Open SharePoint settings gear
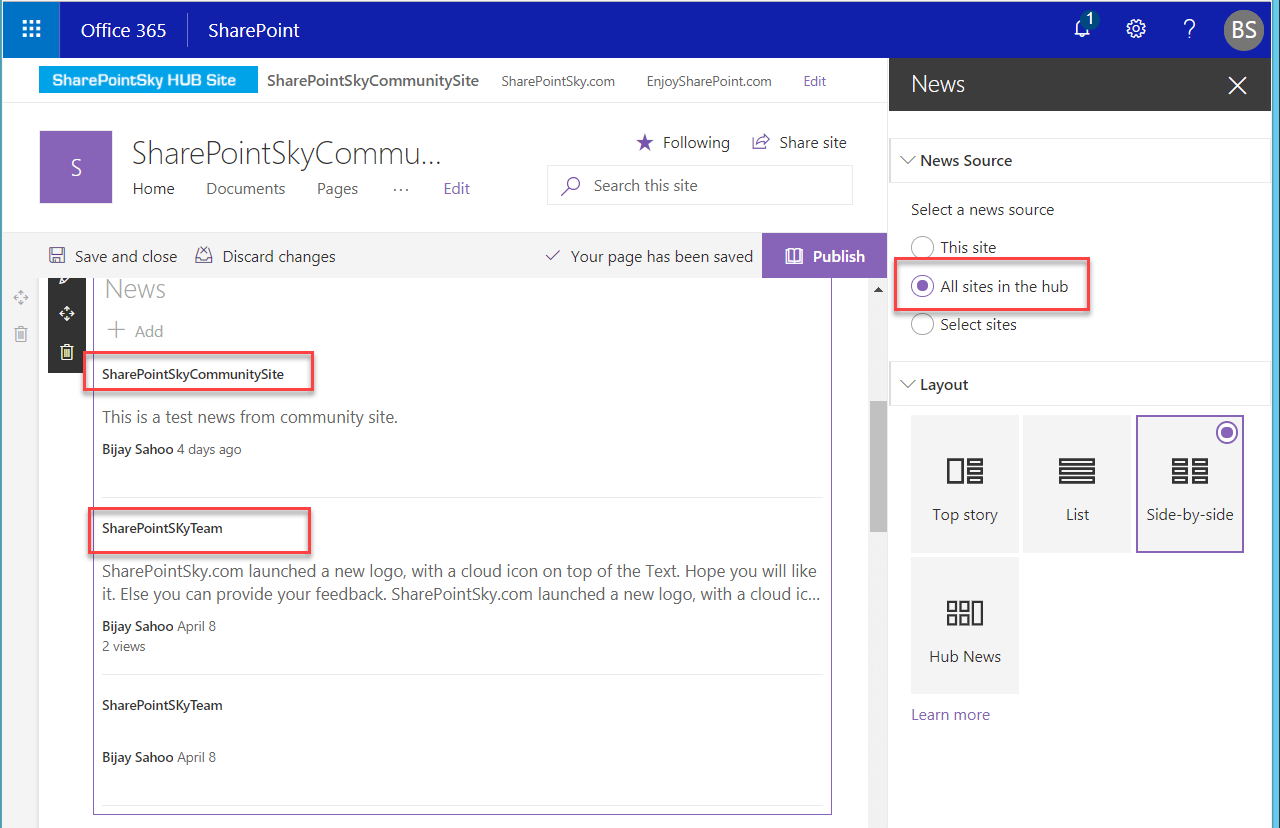Viewport: 1280px width, 828px height. coord(1135,29)
